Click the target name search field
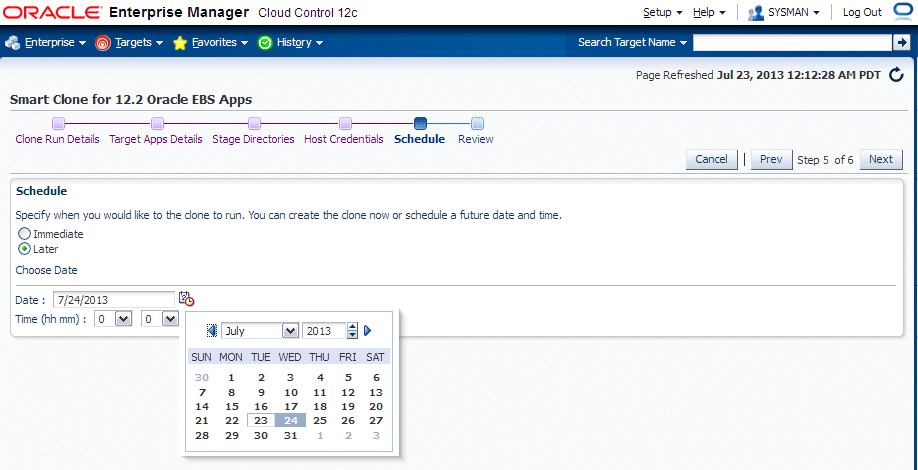 tap(792, 42)
